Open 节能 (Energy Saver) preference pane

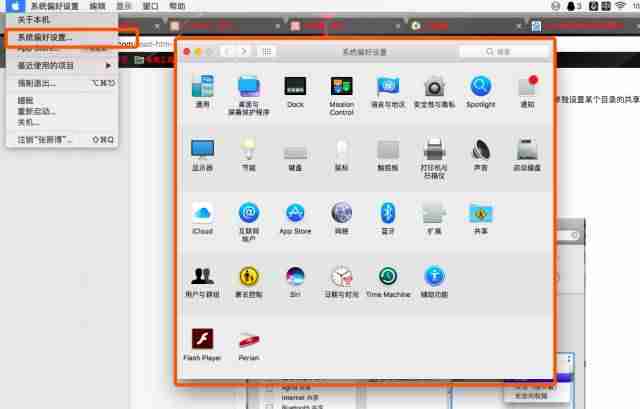[x=249, y=154]
